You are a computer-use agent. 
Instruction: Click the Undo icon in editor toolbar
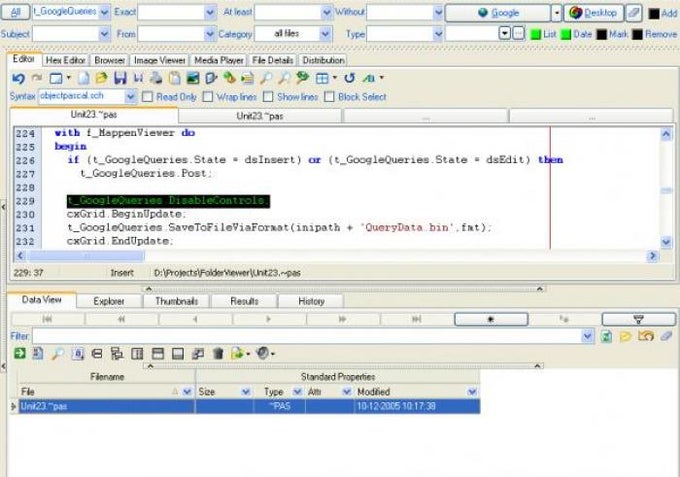pyautogui.click(x=18, y=78)
